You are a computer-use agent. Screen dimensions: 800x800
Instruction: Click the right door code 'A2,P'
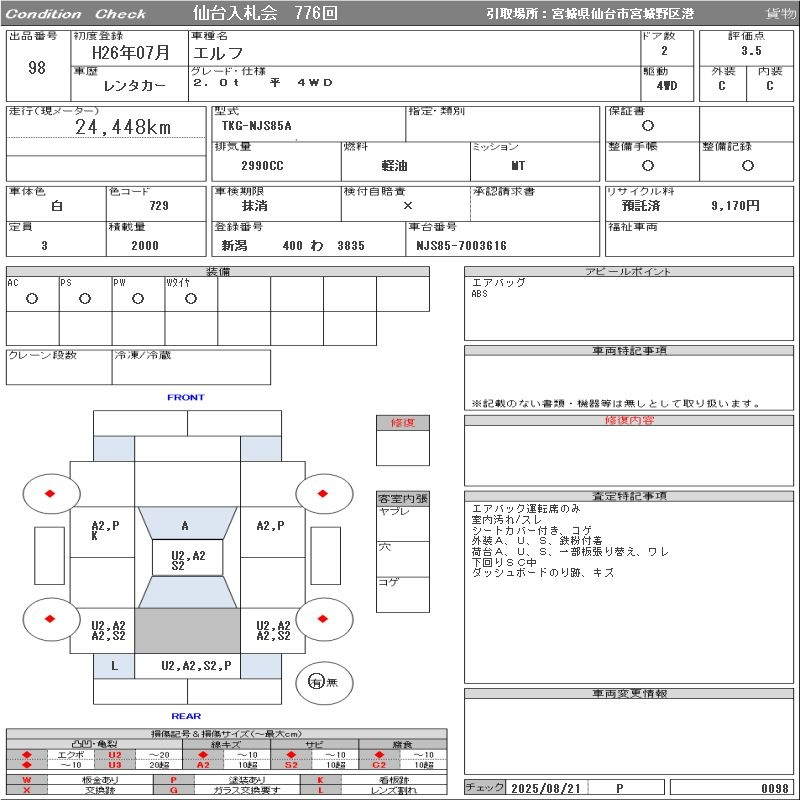coord(270,526)
